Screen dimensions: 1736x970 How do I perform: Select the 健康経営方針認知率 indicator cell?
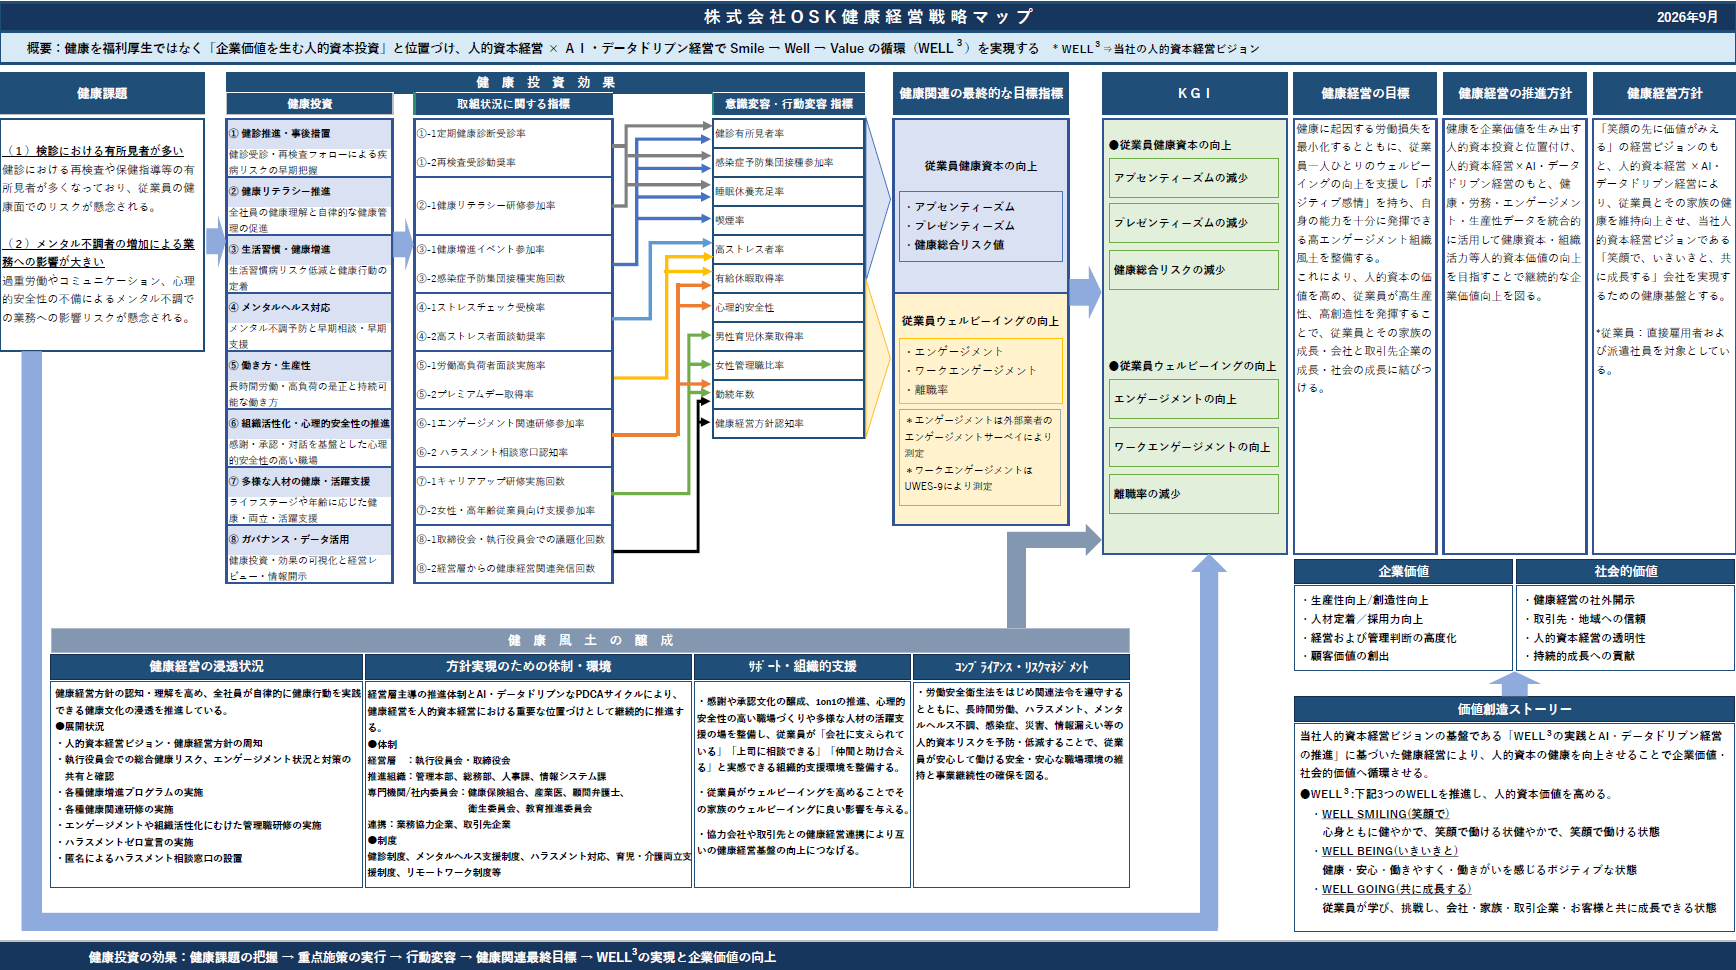coord(788,423)
